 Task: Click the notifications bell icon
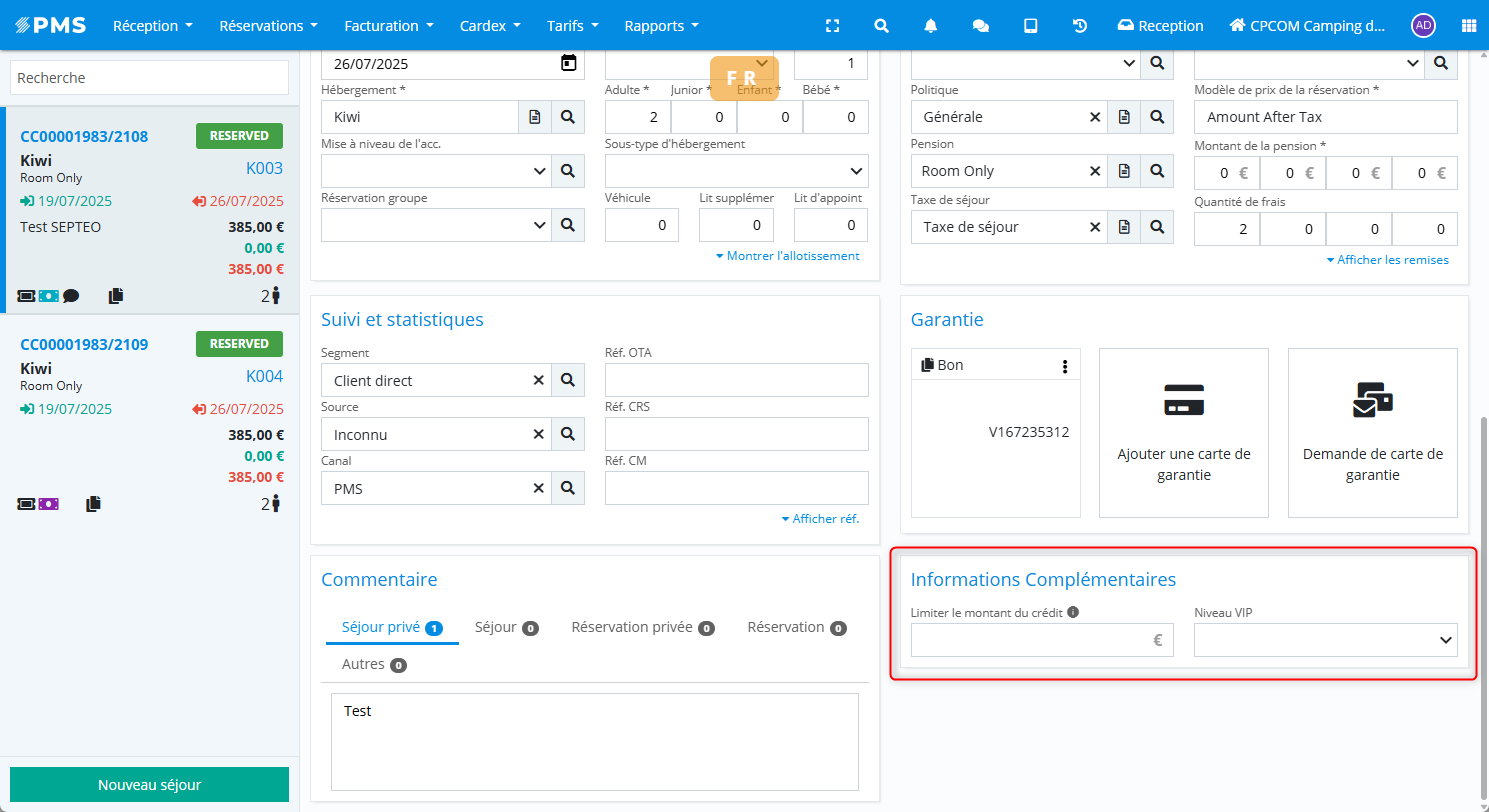[x=930, y=26]
